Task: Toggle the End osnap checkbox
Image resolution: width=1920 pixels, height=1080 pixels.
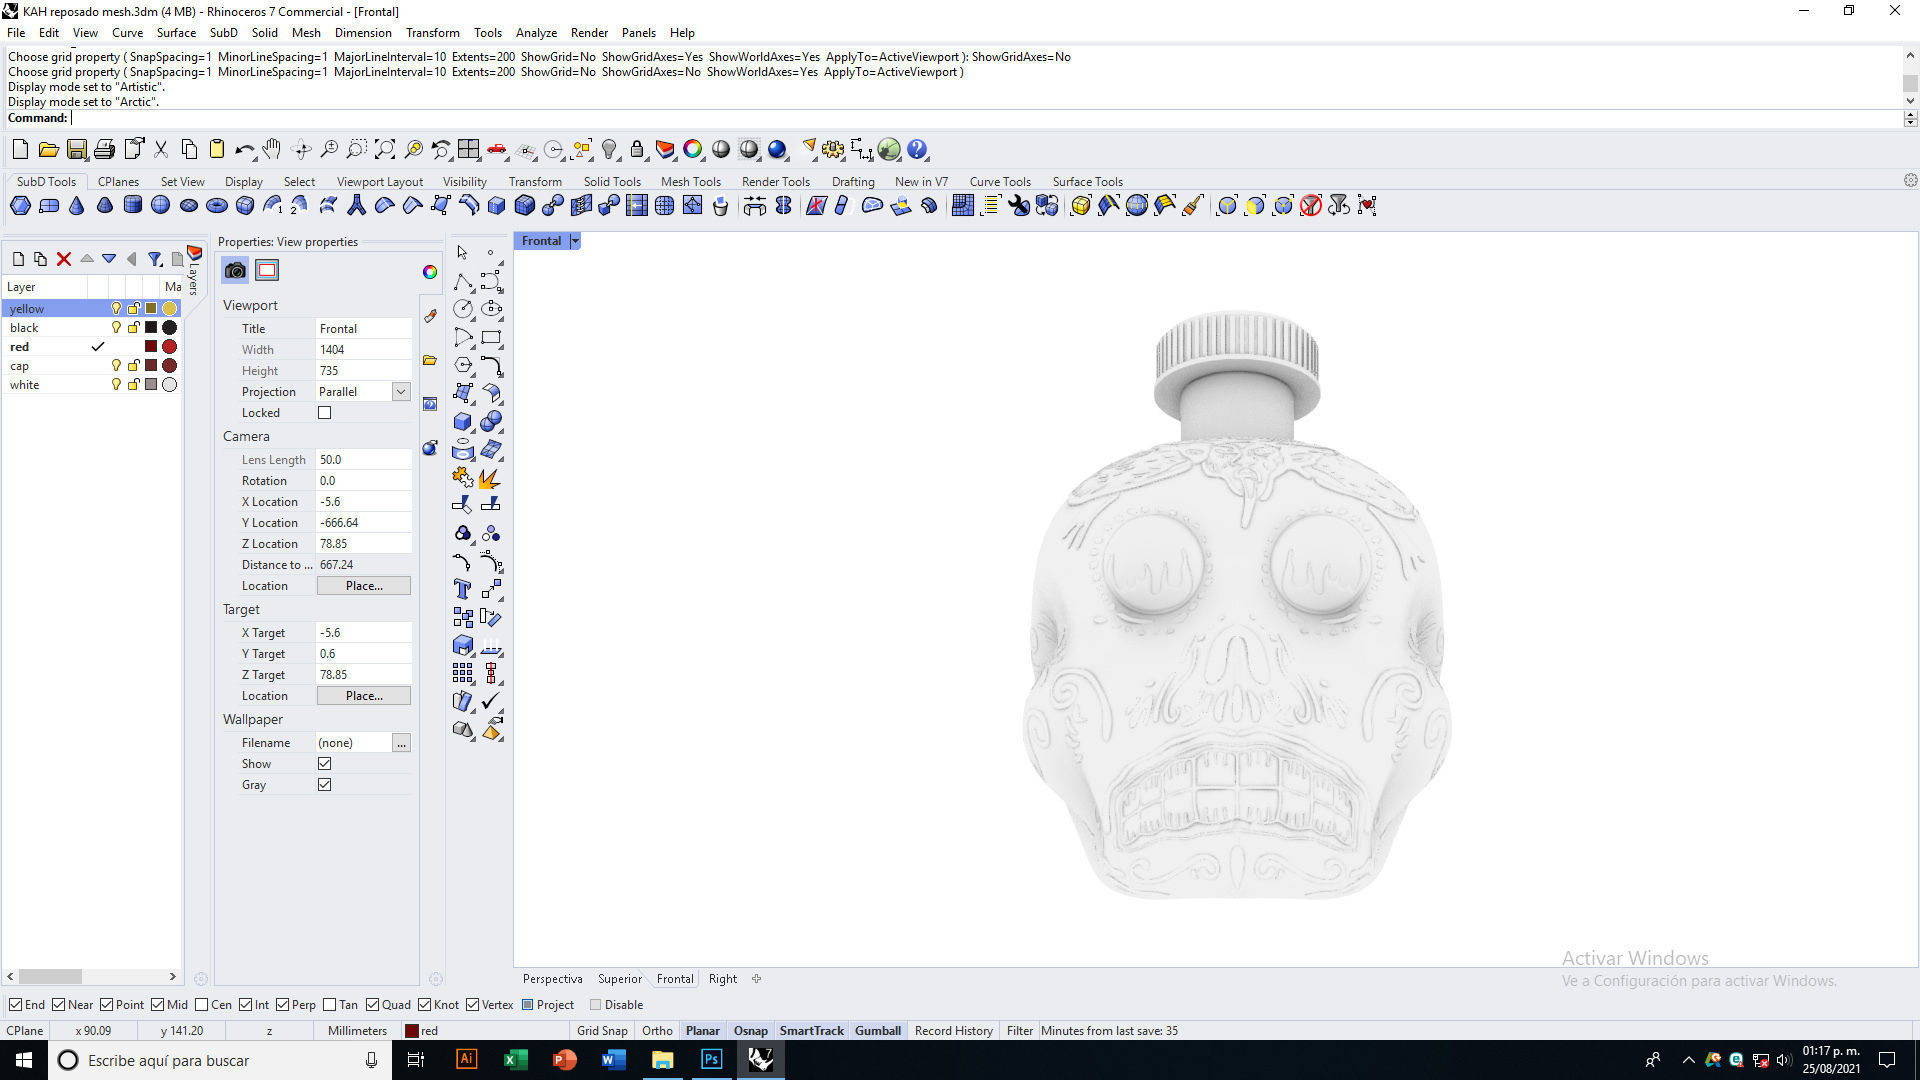Action: (x=15, y=1005)
